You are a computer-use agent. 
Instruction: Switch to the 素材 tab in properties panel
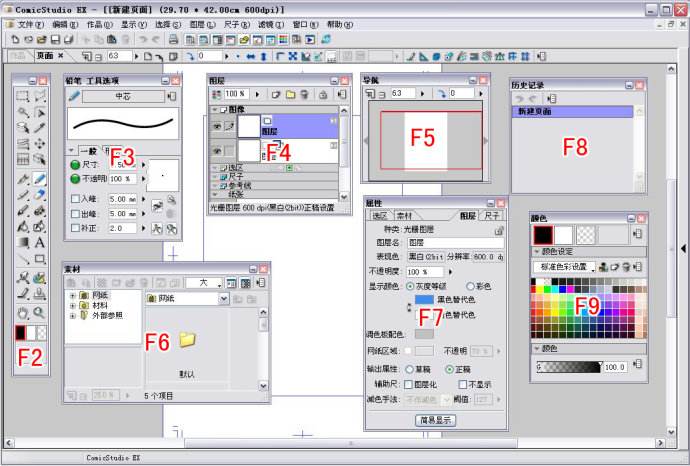tap(403, 215)
